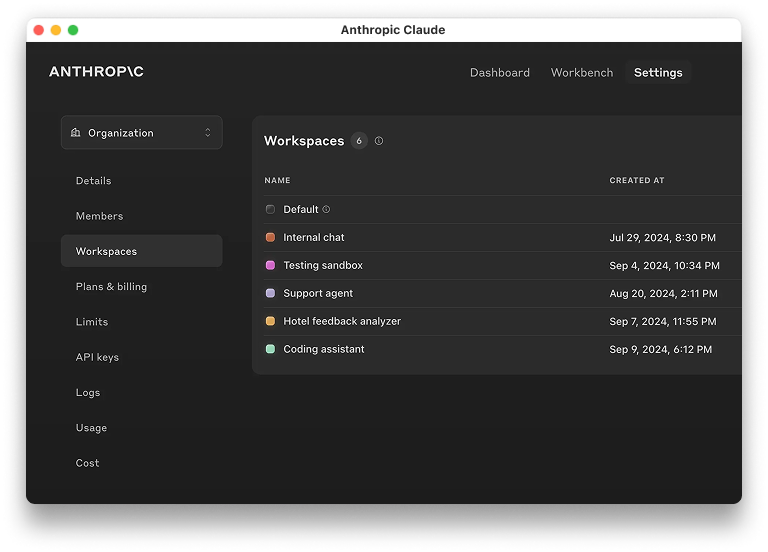Image resolution: width=768 pixels, height=552 pixels.
Task: Select the Settings tab
Action: 658,72
